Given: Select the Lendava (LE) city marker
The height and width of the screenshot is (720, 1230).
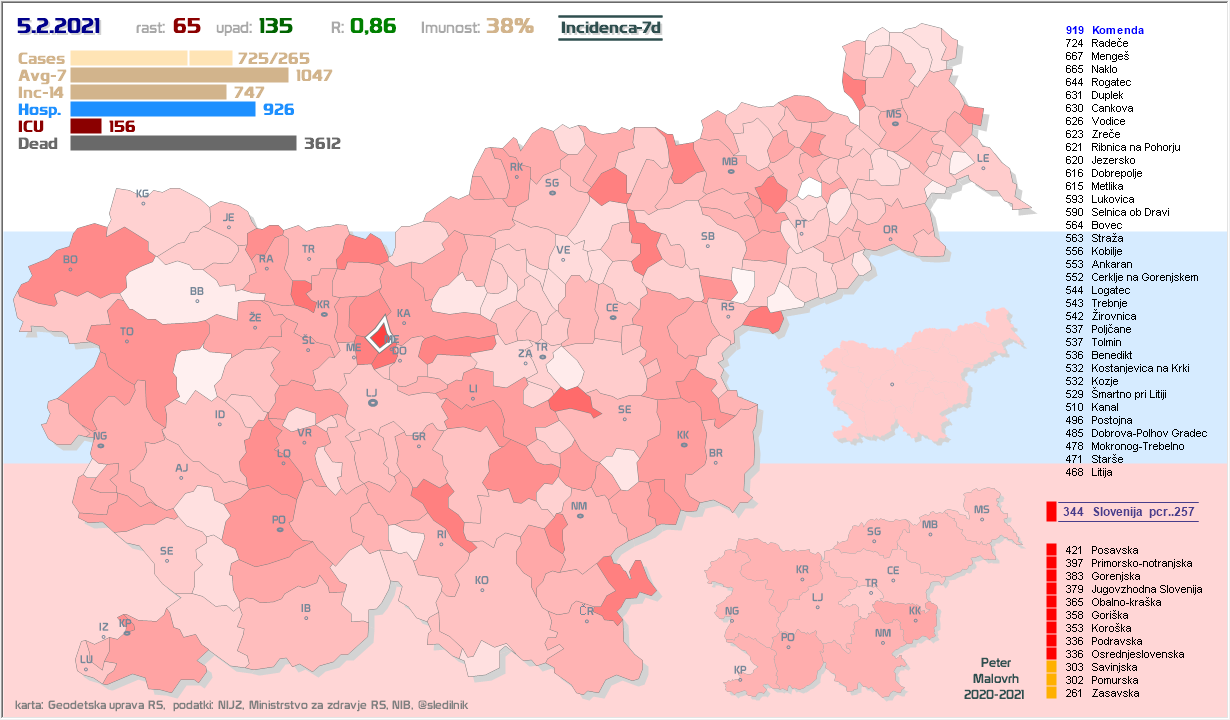Looking at the screenshot, I should (x=982, y=167).
